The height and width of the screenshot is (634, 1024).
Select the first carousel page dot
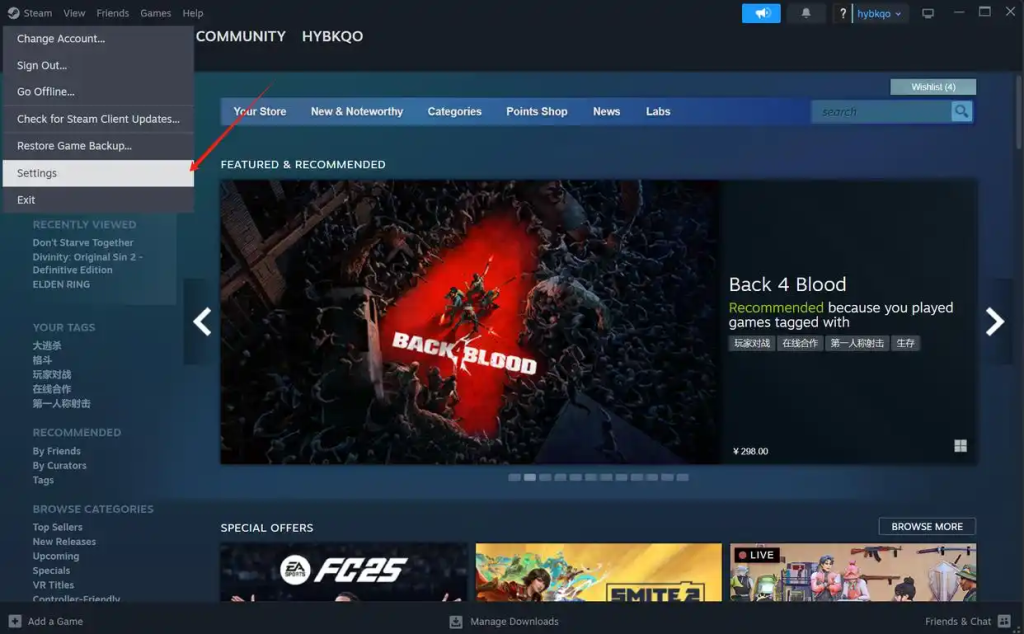(514, 477)
